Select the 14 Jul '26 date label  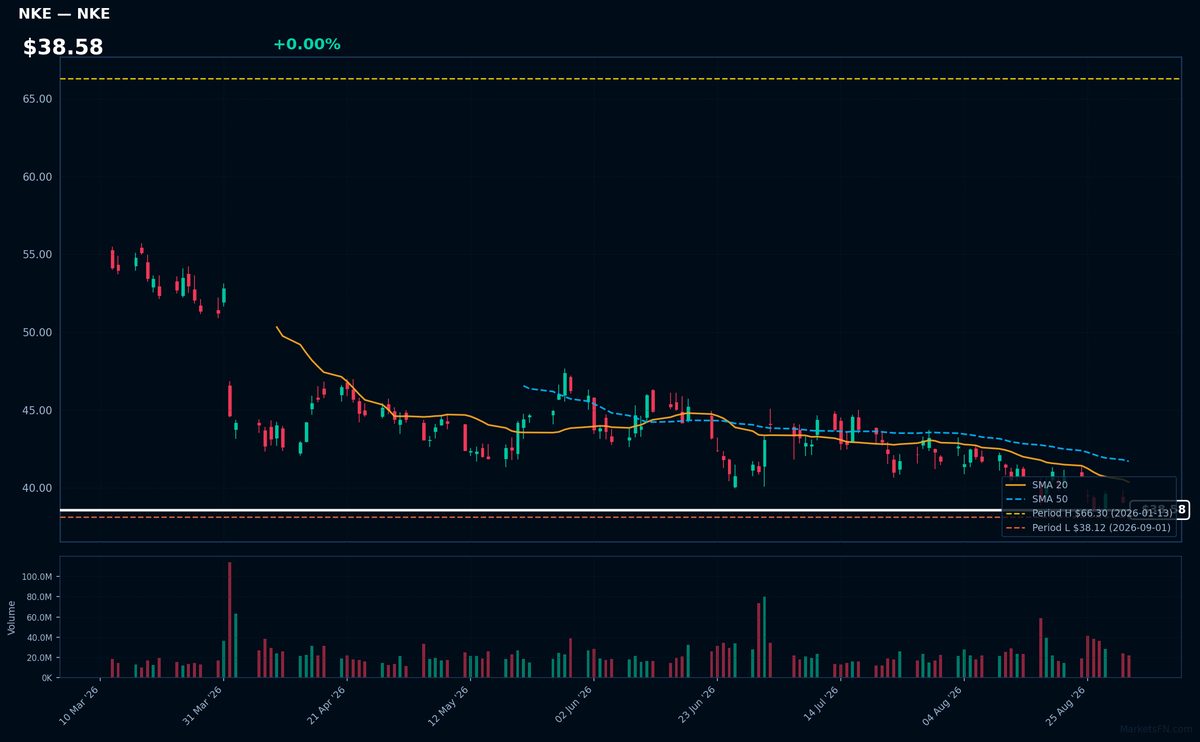(819, 706)
